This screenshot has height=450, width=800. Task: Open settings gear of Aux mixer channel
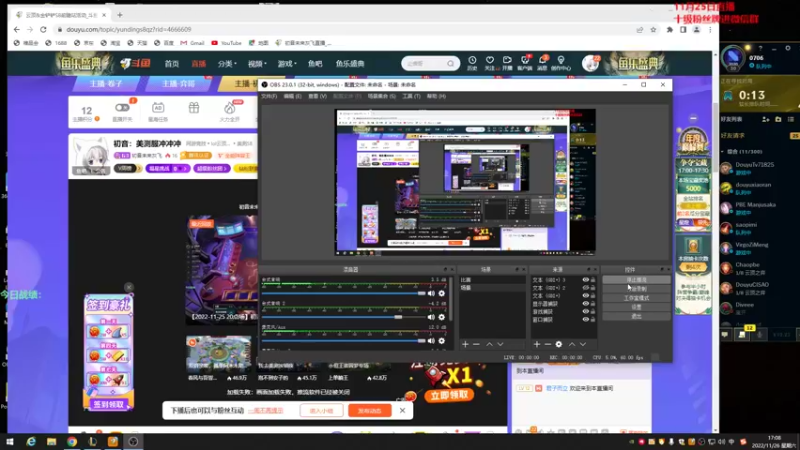442,340
